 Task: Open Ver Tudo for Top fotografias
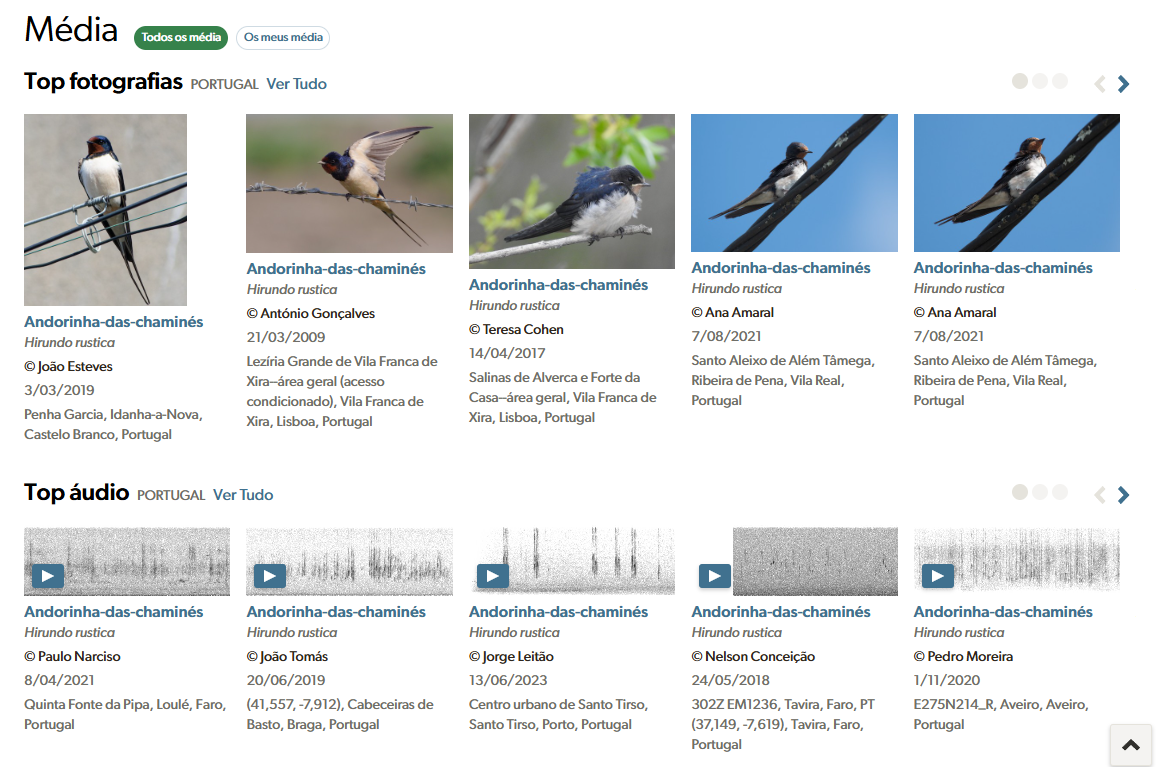tap(296, 84)
